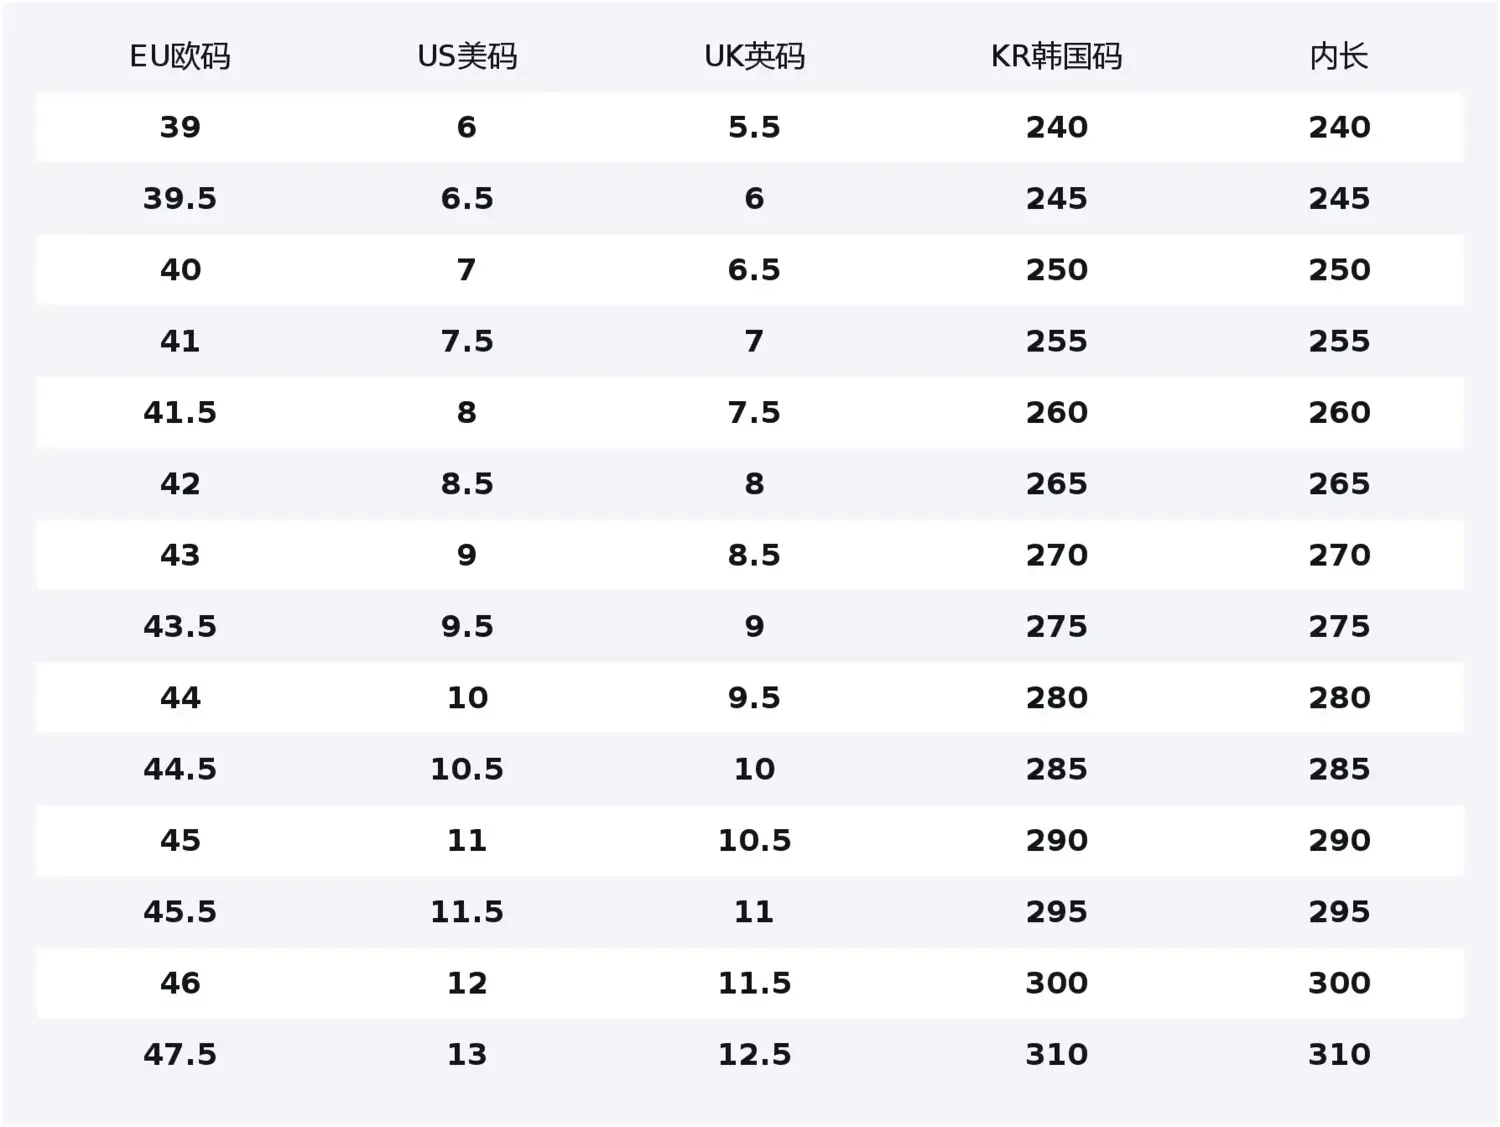
Task: Click EU size 39 cell
Action: [180, 127]
